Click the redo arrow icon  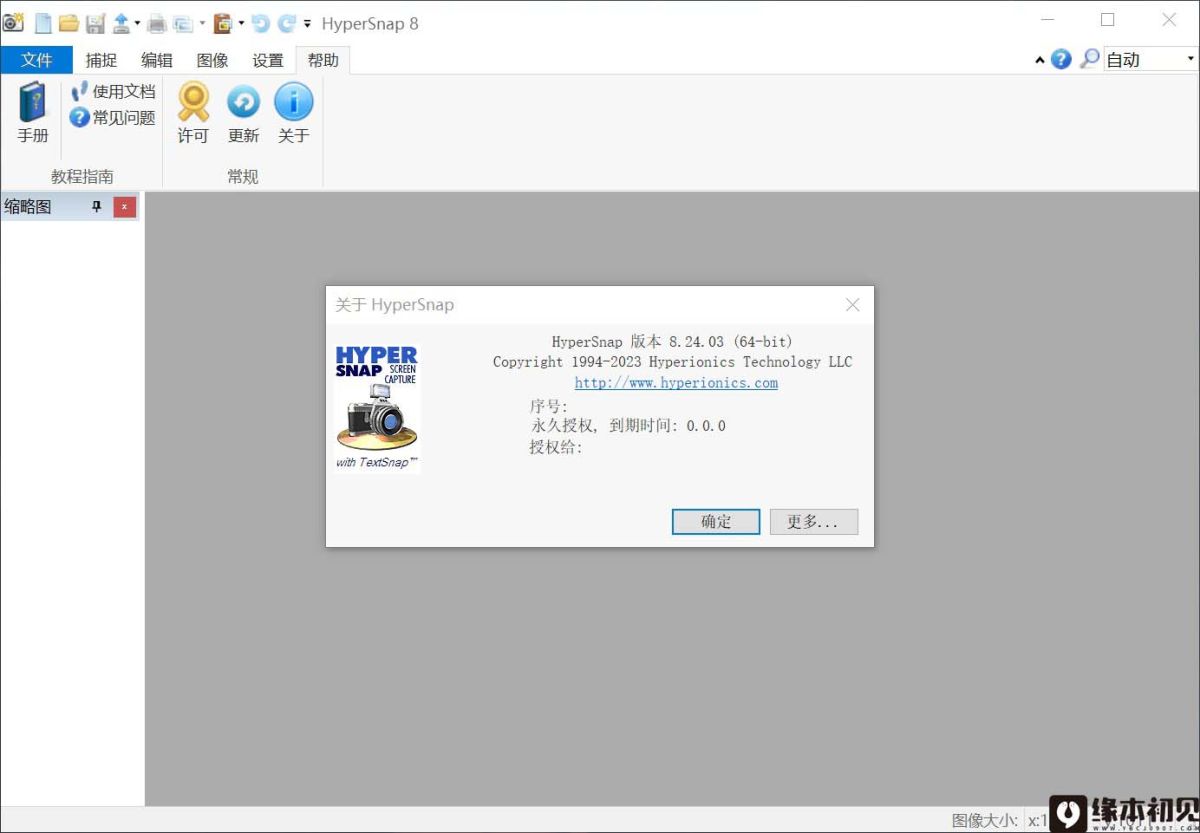[286, 23]
